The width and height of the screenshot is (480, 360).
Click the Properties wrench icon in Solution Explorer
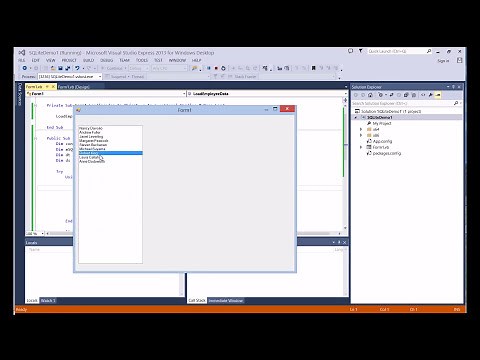coord(431,95)
